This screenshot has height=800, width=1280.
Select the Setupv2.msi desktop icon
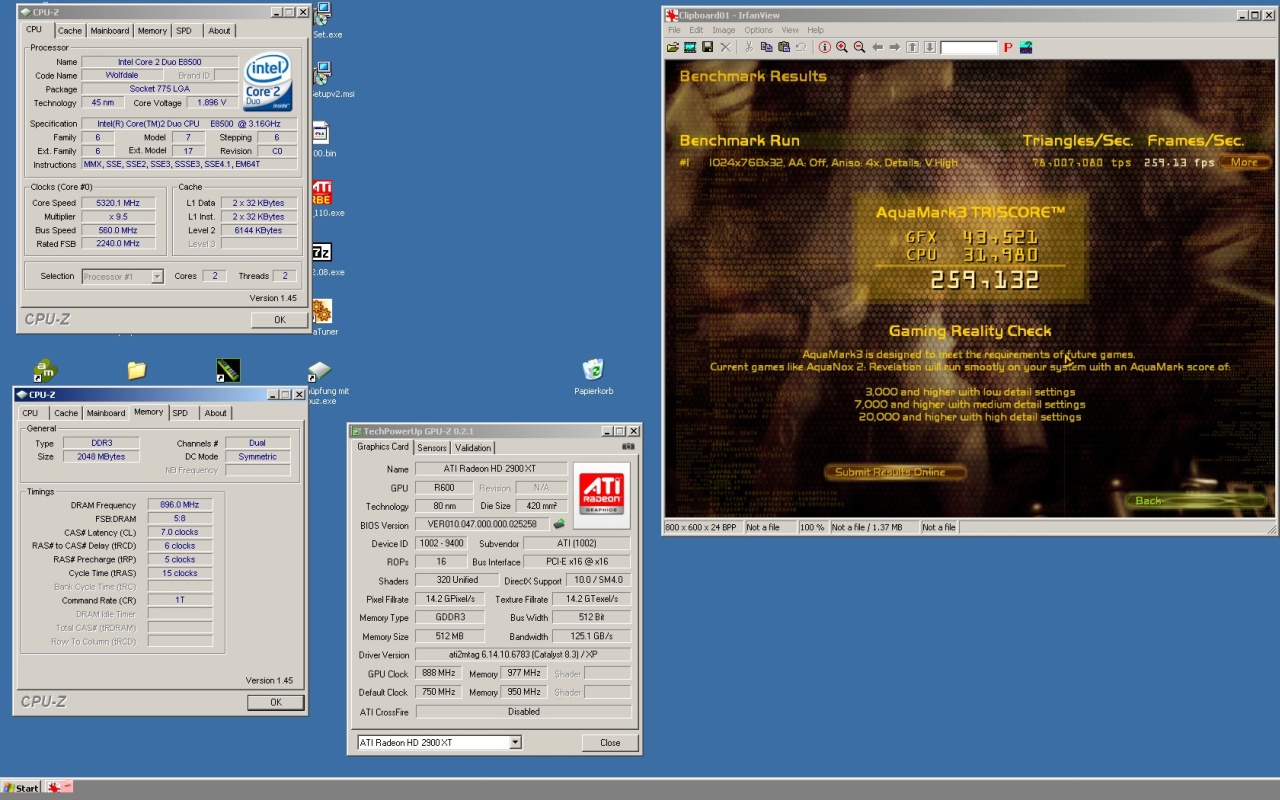pos(322,75)
